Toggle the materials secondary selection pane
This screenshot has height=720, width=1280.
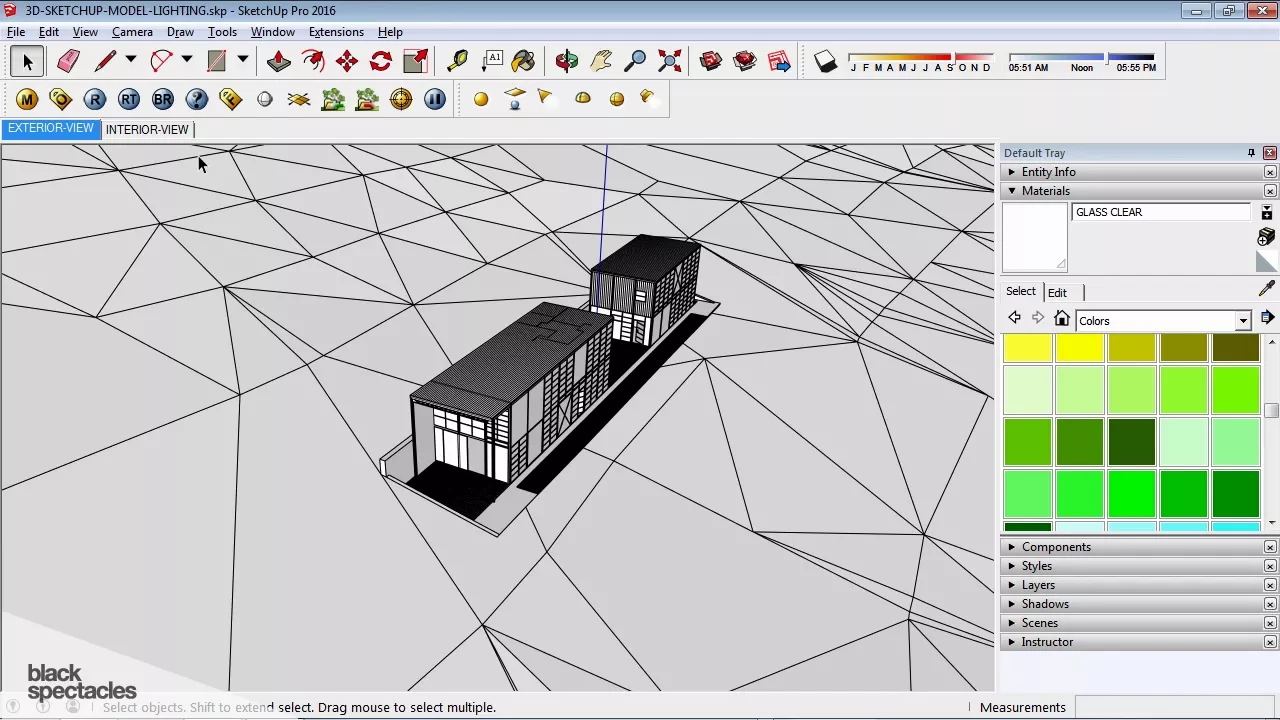point(1267,213)
